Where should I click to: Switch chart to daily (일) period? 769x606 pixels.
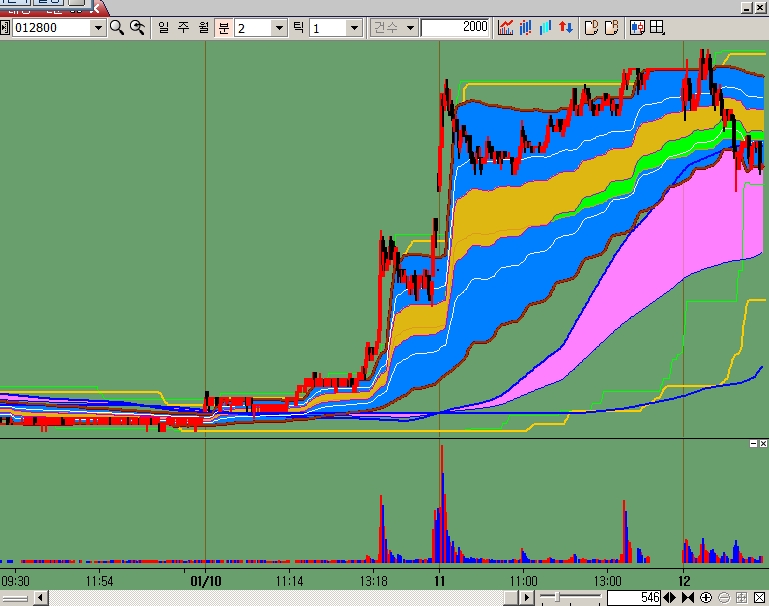coord(163,28)
